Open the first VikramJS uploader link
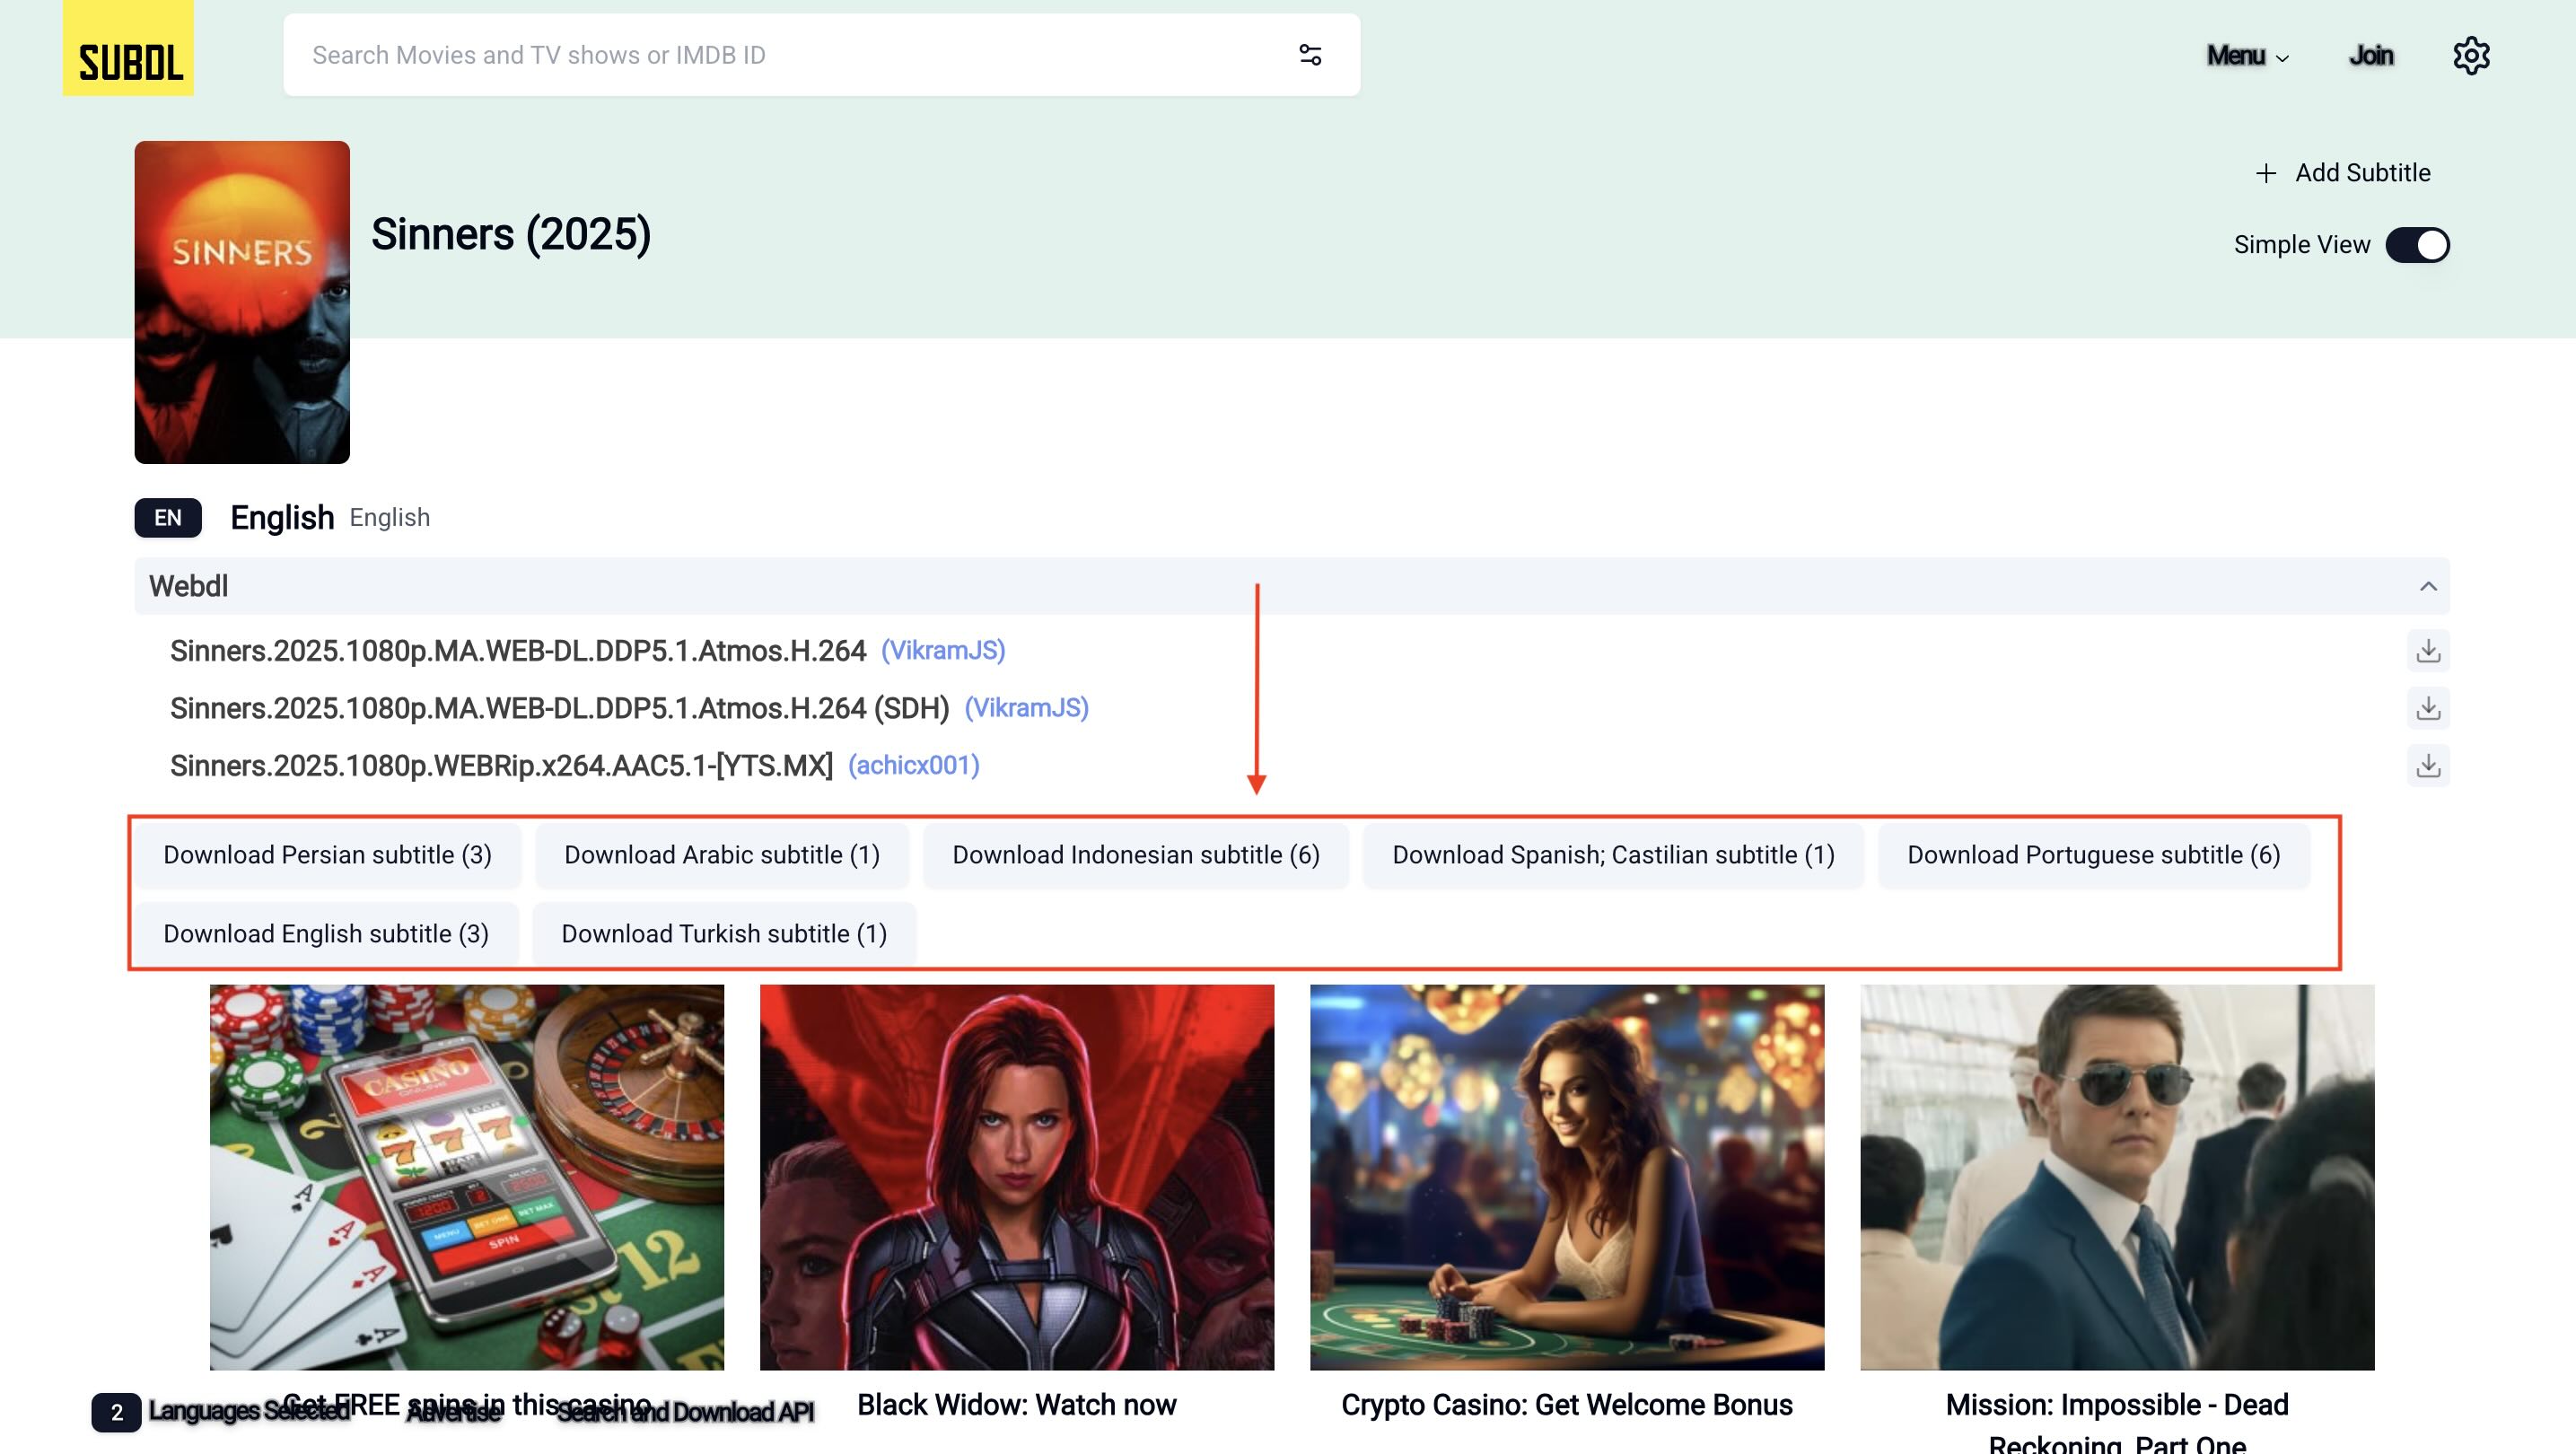 pos(943,651)
